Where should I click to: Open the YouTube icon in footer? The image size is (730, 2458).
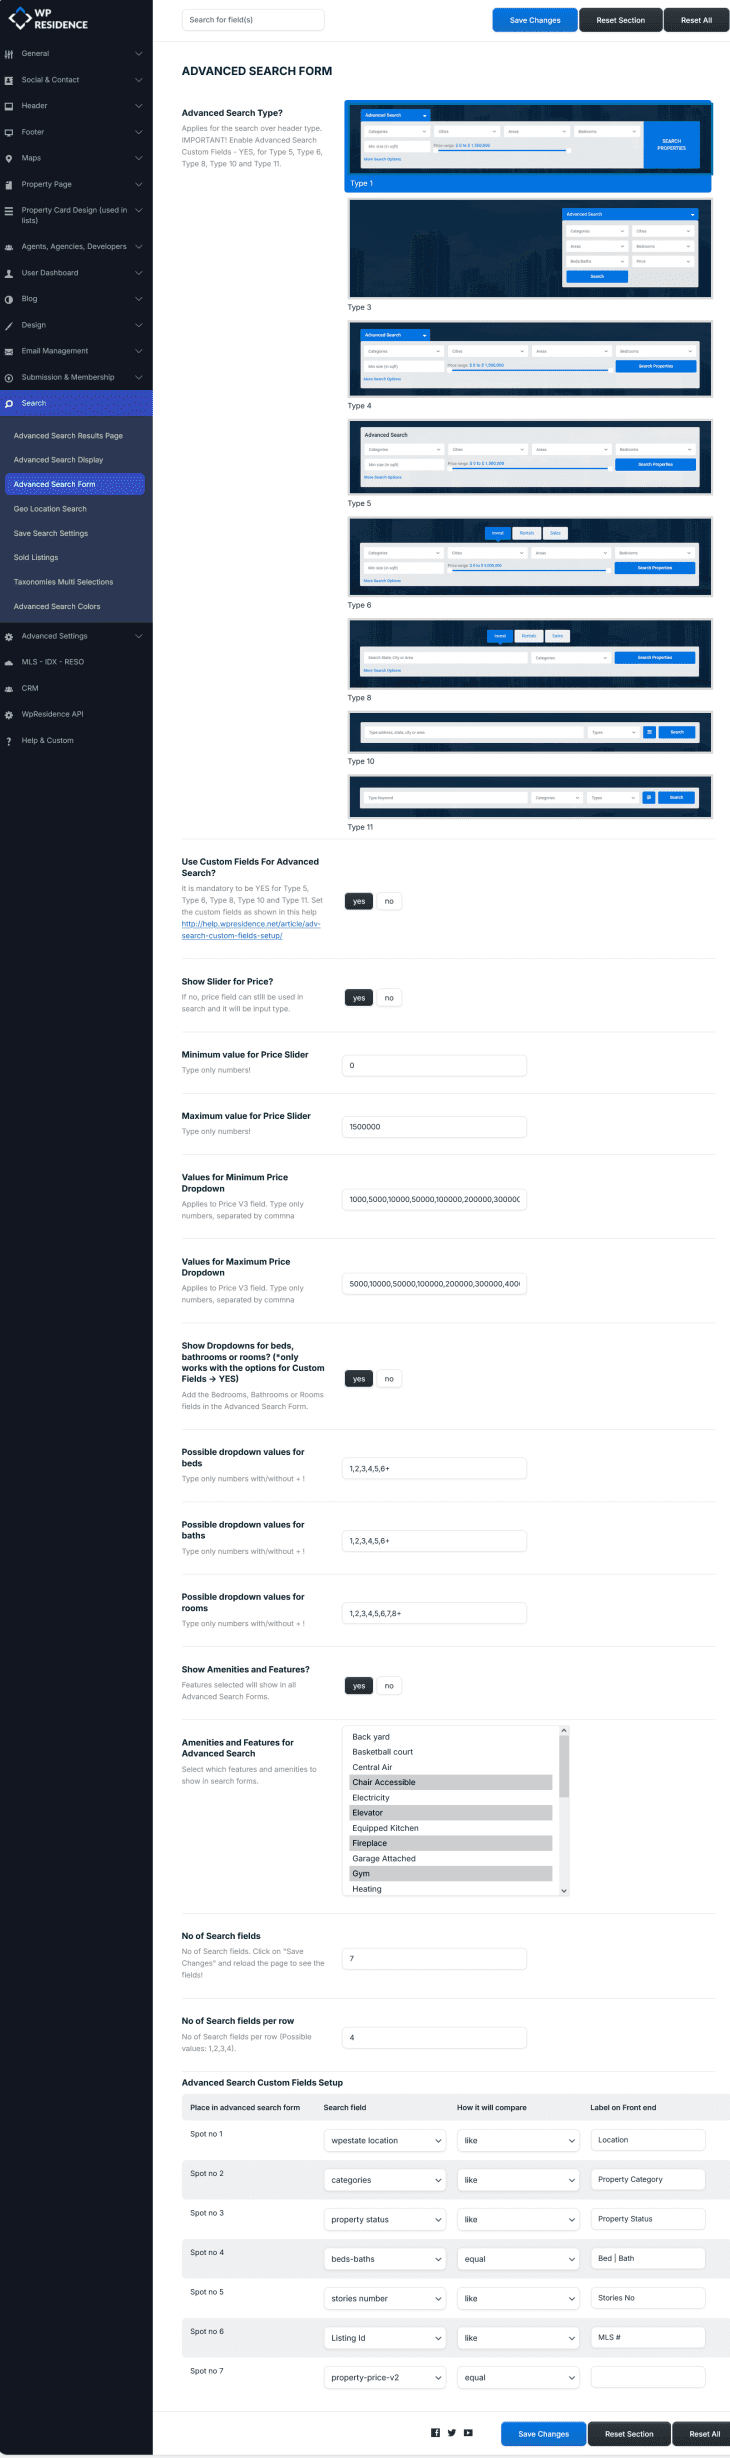click(468, 2433)
